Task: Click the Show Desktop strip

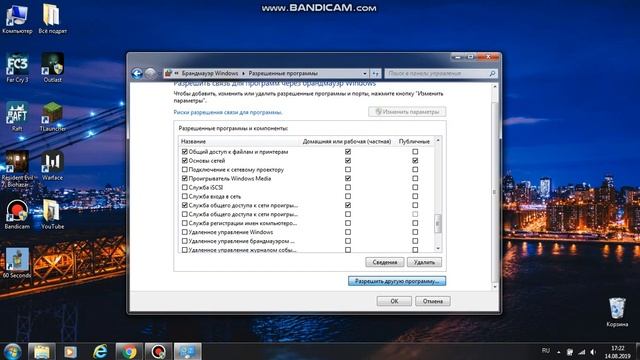Action: click(x=637, y=352)
